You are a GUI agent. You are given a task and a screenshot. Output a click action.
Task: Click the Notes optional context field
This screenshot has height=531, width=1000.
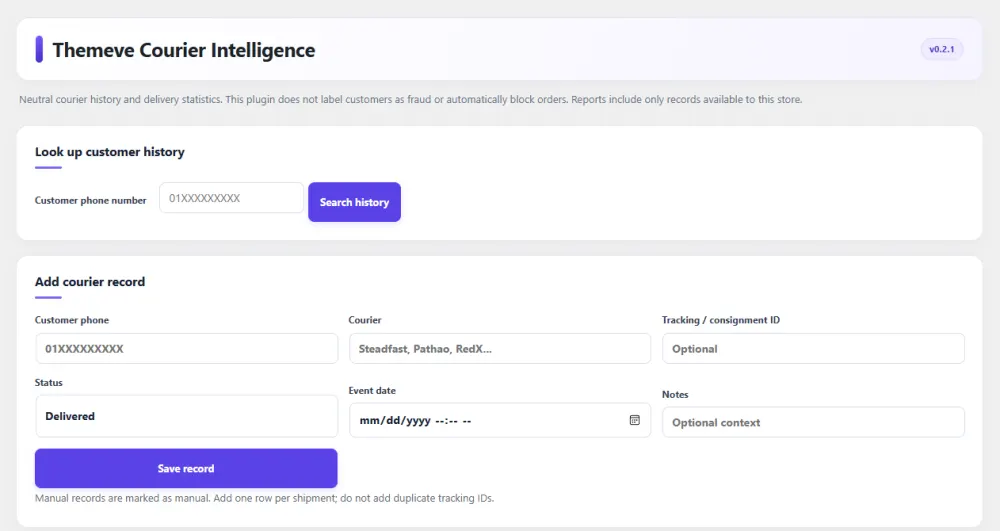[x=814, y=422]
